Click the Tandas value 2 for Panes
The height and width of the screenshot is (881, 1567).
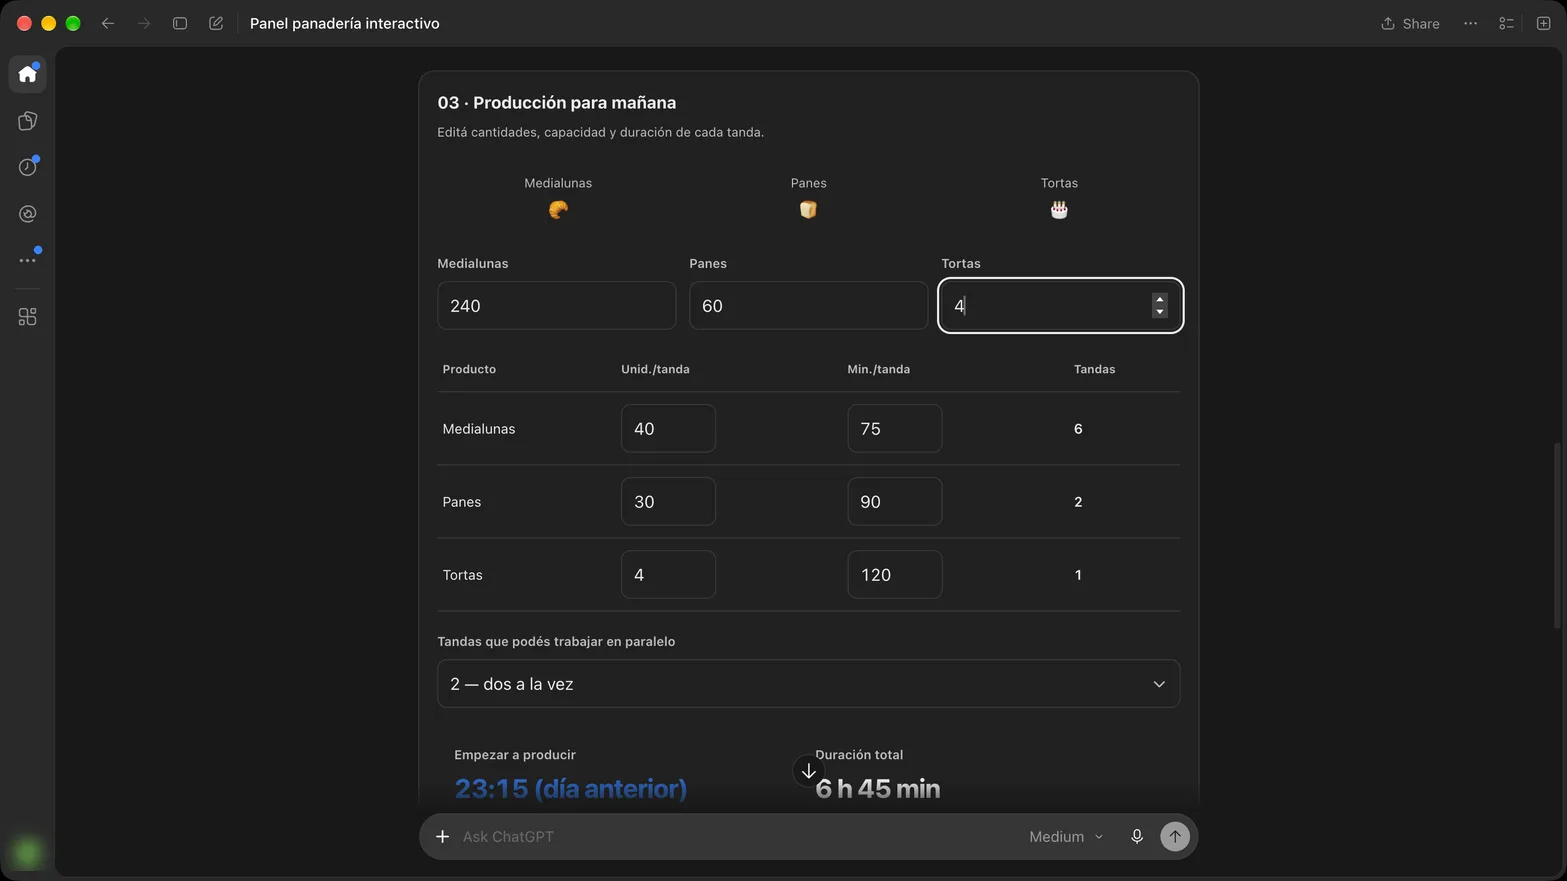(1078, 501)
